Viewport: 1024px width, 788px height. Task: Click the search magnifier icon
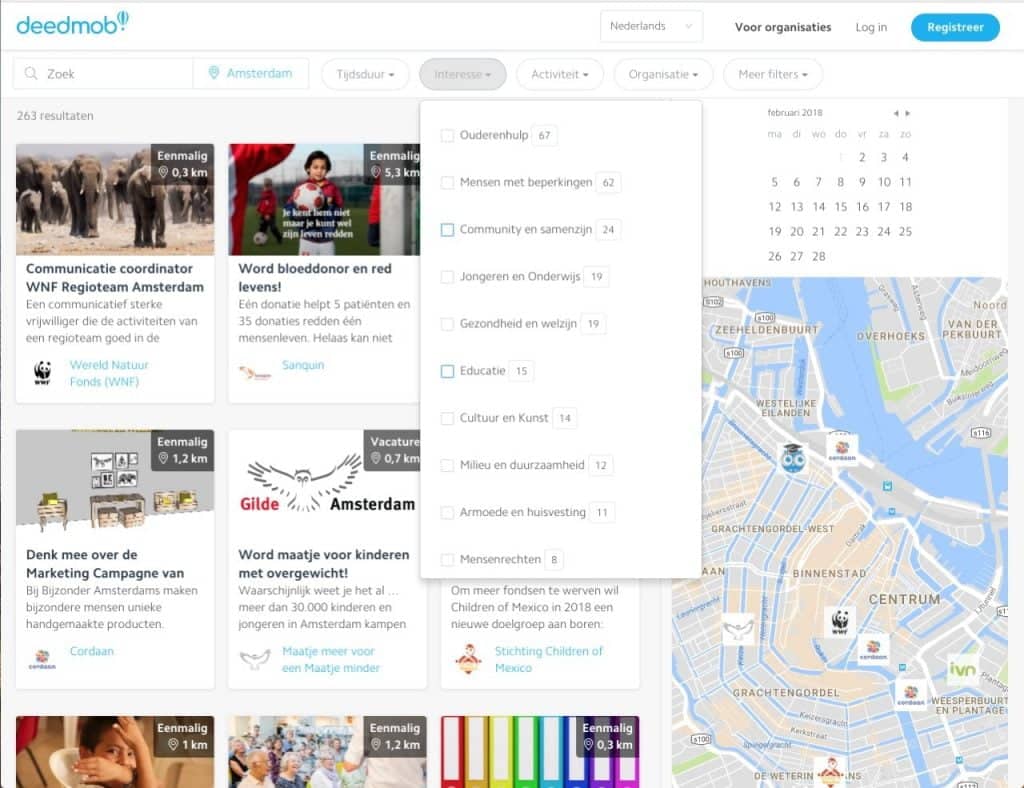click(31, 73)
